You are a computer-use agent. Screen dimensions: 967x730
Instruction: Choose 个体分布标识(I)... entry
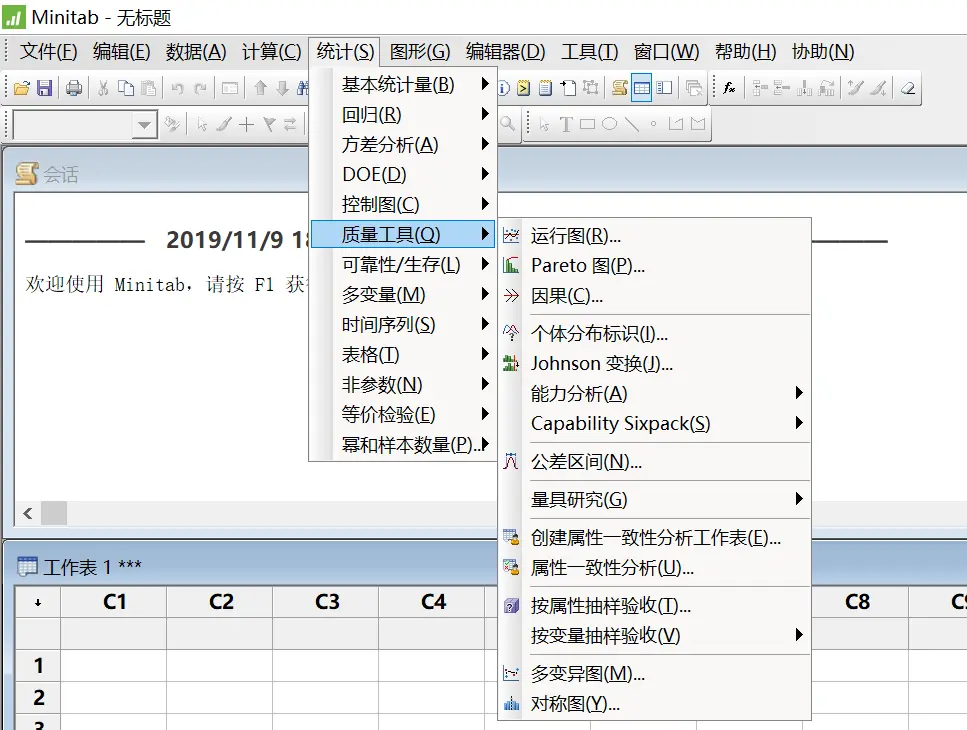pos(654,334)
